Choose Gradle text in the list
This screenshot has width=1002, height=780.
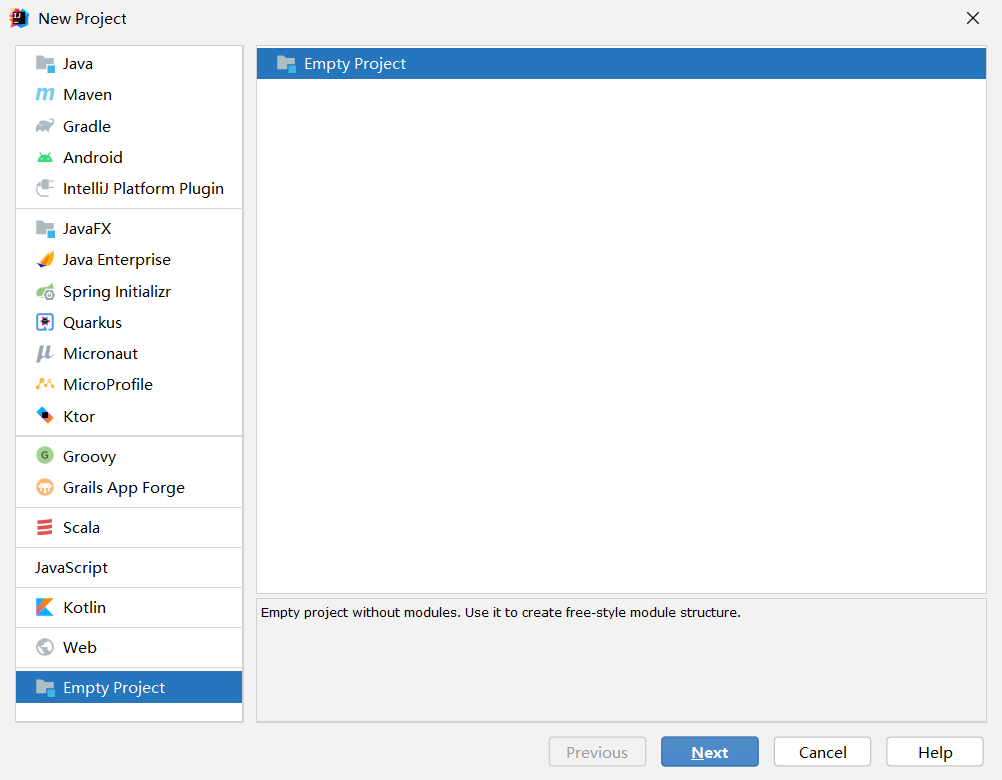pyautogui.click(x=87, y=126)
